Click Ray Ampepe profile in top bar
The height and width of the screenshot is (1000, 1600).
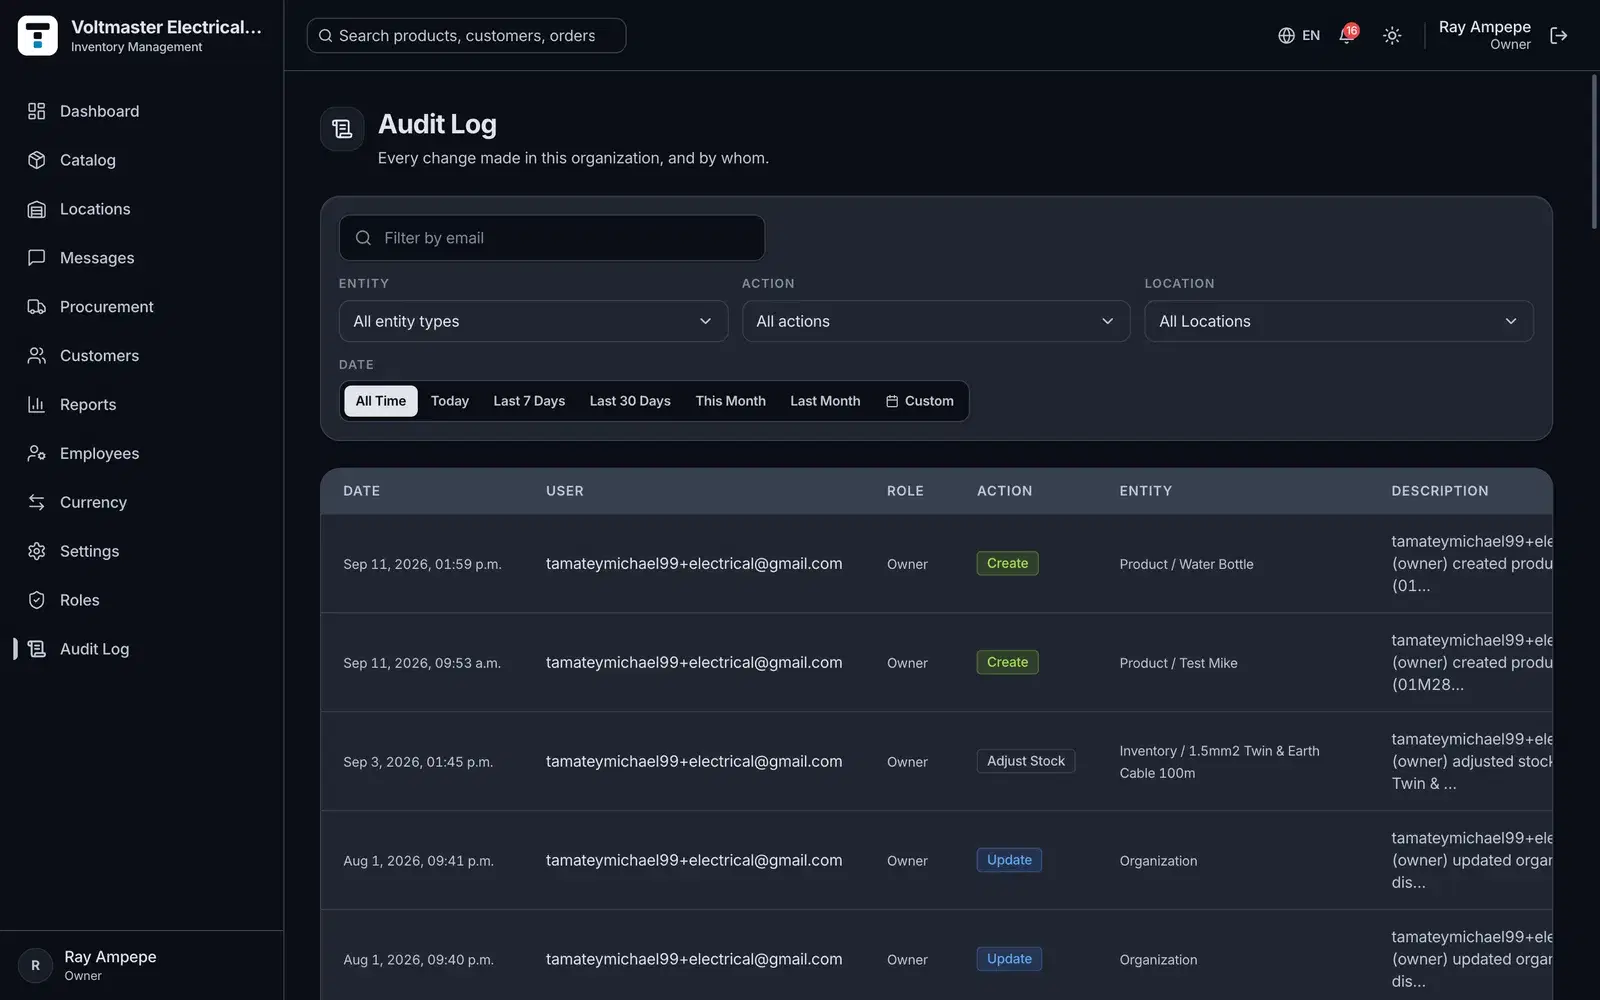tap(1485, 35)
